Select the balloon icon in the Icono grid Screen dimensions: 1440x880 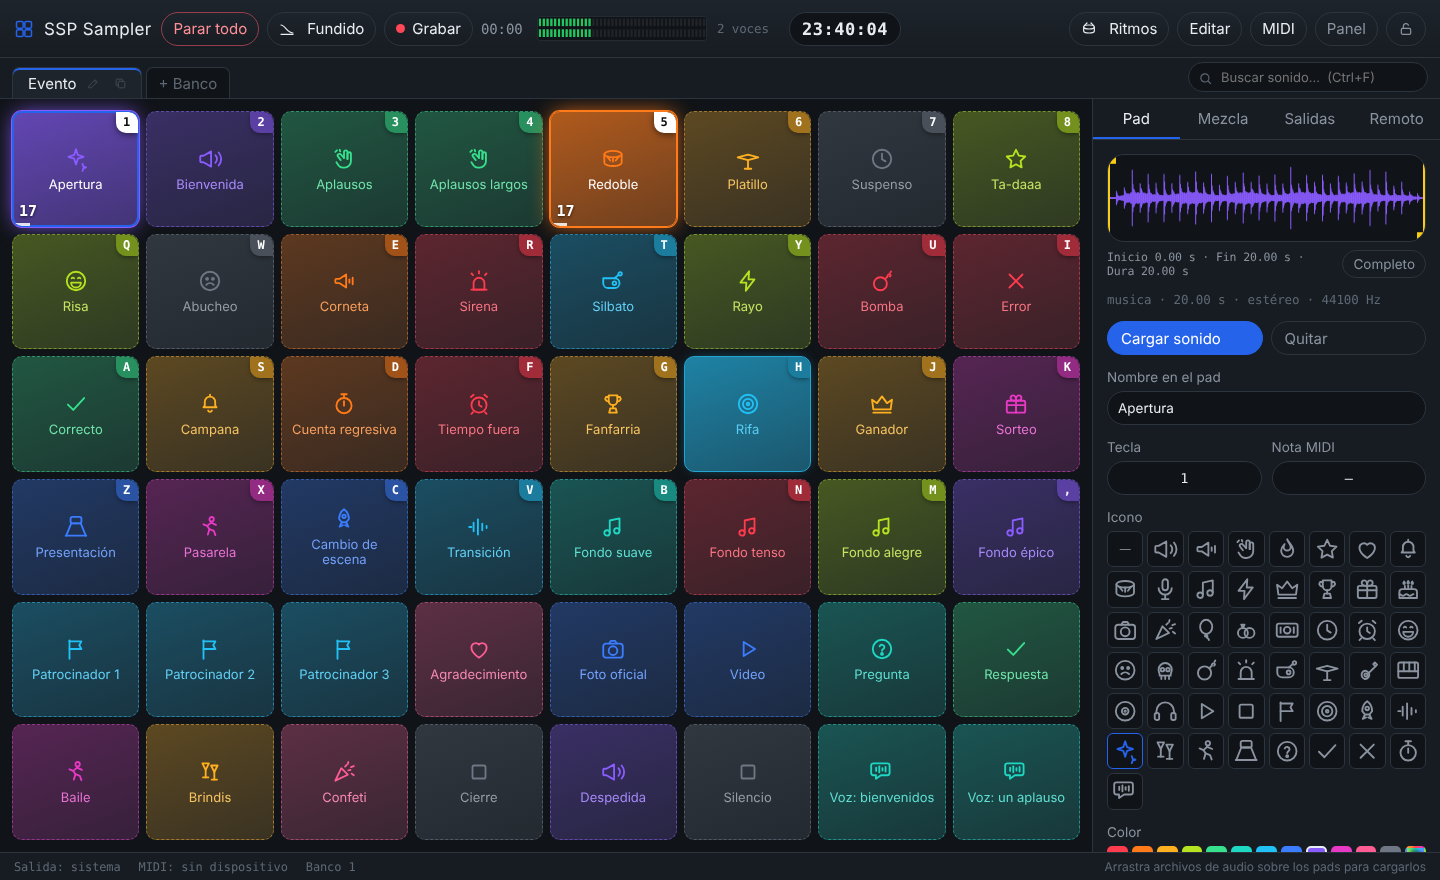click(1206, 630)
